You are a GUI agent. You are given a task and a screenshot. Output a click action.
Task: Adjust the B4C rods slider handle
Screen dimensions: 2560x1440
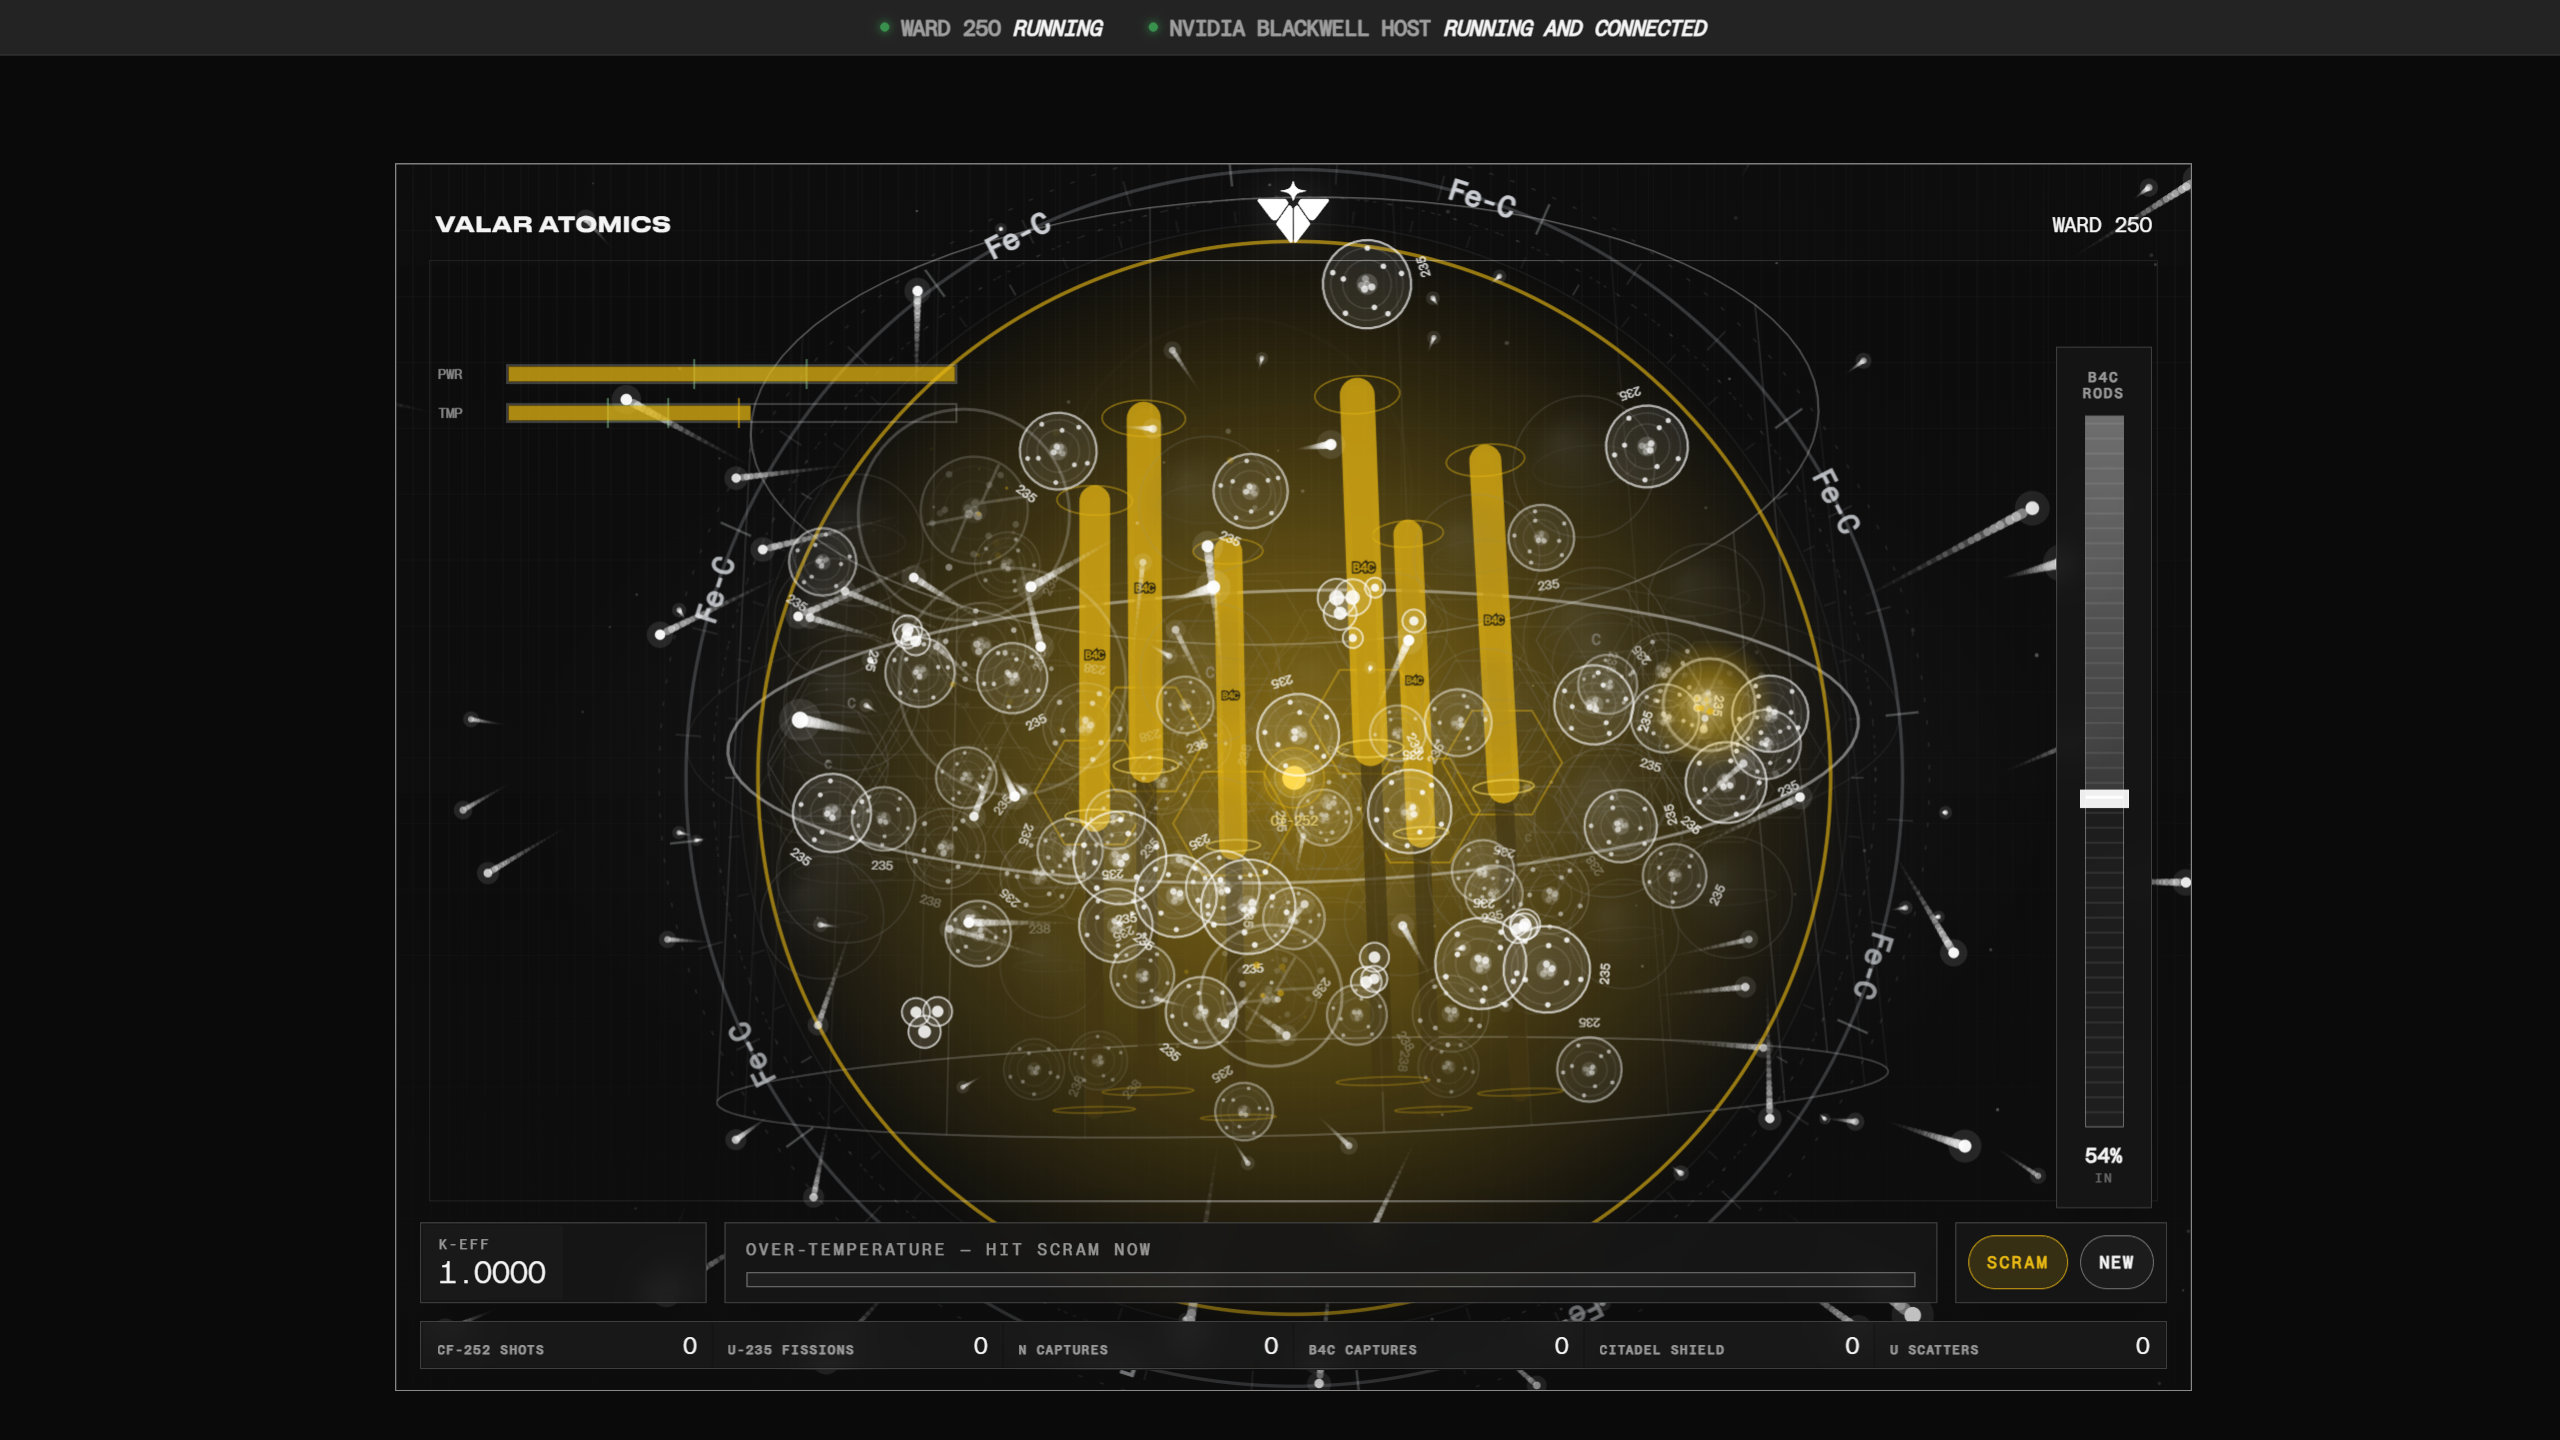click(x=2104, y=798)
